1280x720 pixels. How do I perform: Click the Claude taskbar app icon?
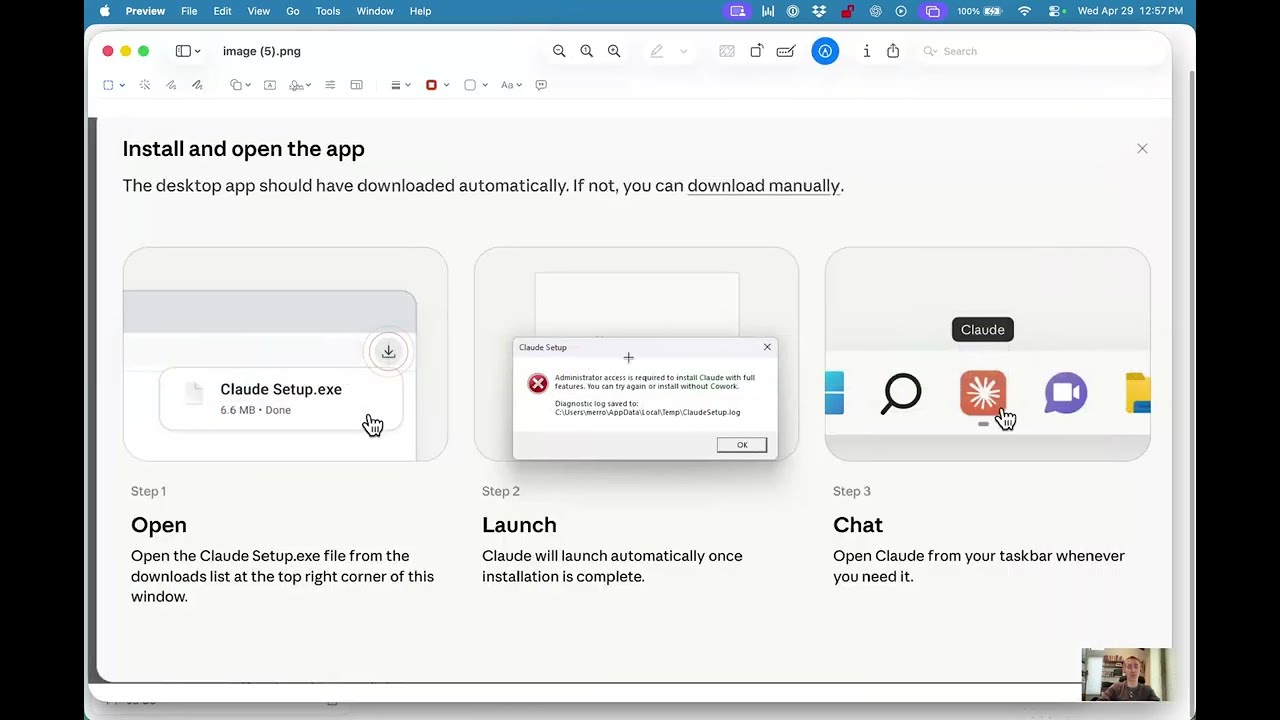point(983,393)
